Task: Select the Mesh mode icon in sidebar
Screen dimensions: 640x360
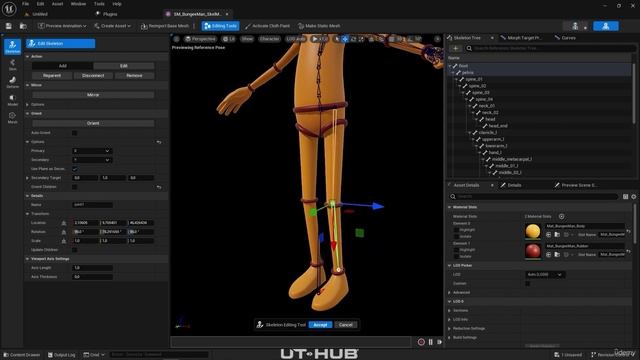Action: [12, 117]
